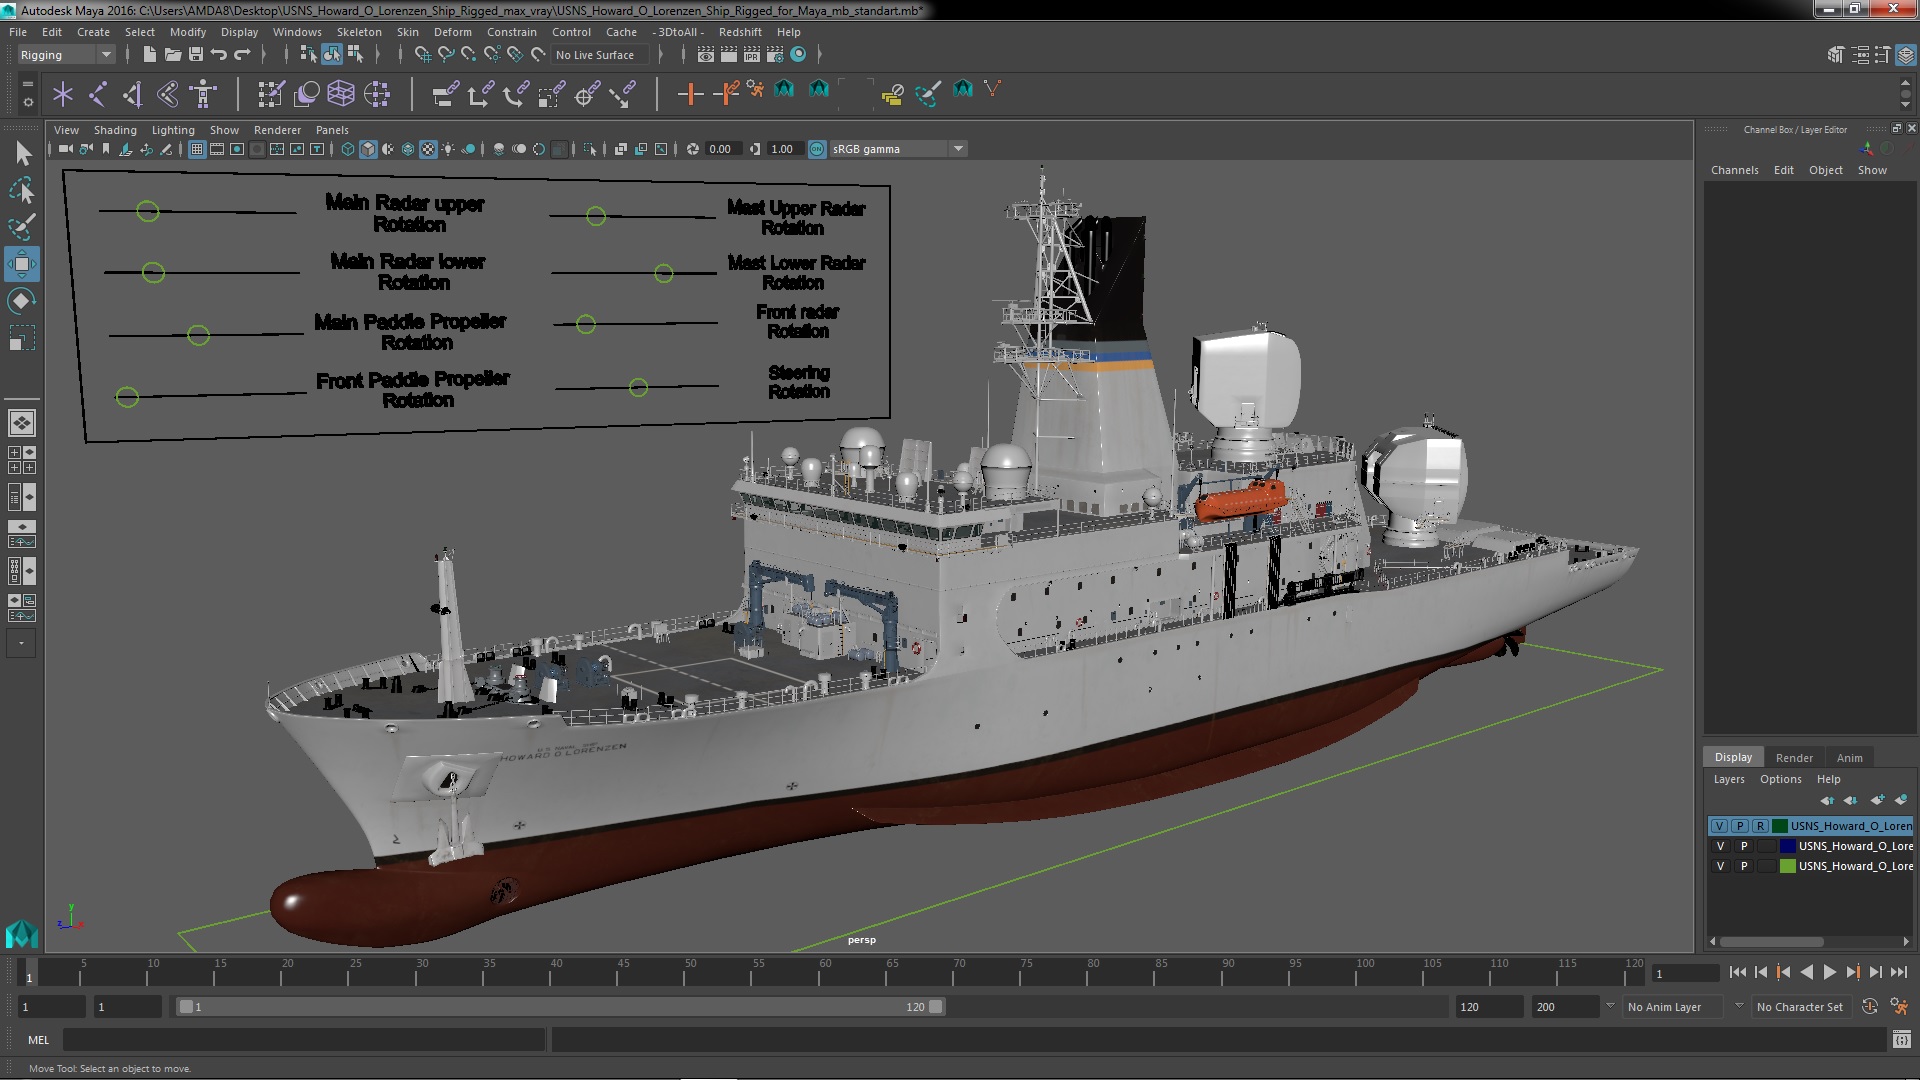Screen dimensions: 1920x1080
Task: Open the Constrain menu
Action: tap(511, 32)
